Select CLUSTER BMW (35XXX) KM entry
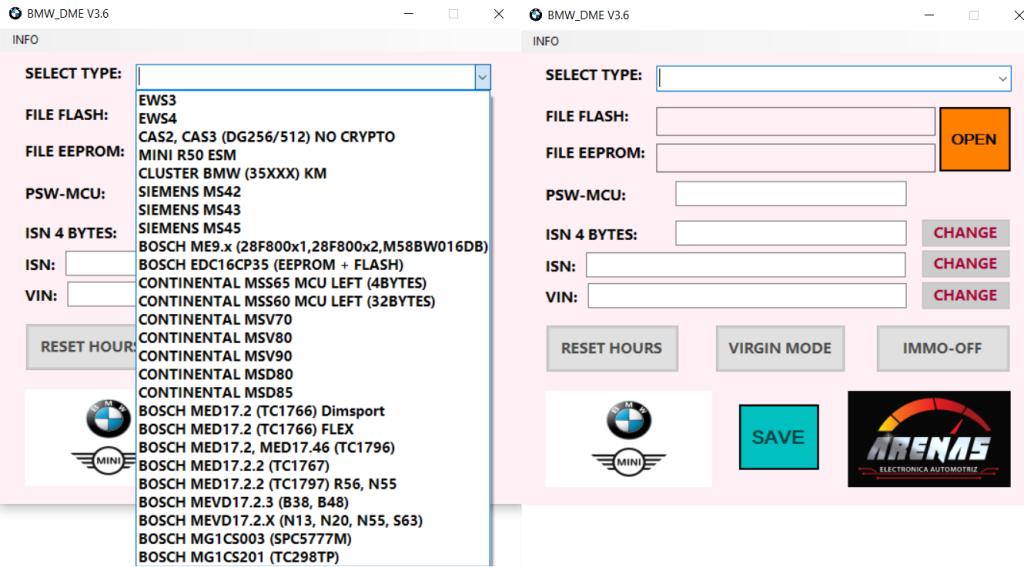 tap(313, 173)
